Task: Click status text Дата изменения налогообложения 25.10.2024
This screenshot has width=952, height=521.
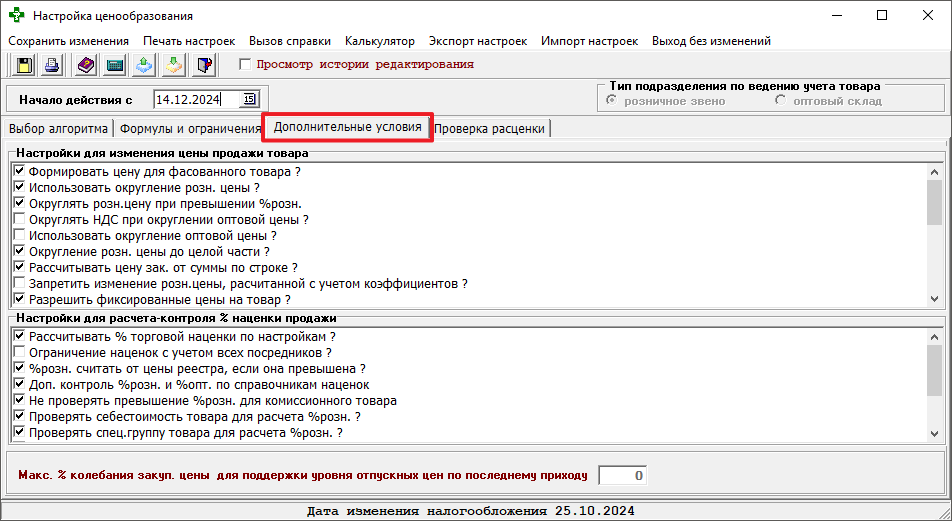Action: click(x=471, y=511)
